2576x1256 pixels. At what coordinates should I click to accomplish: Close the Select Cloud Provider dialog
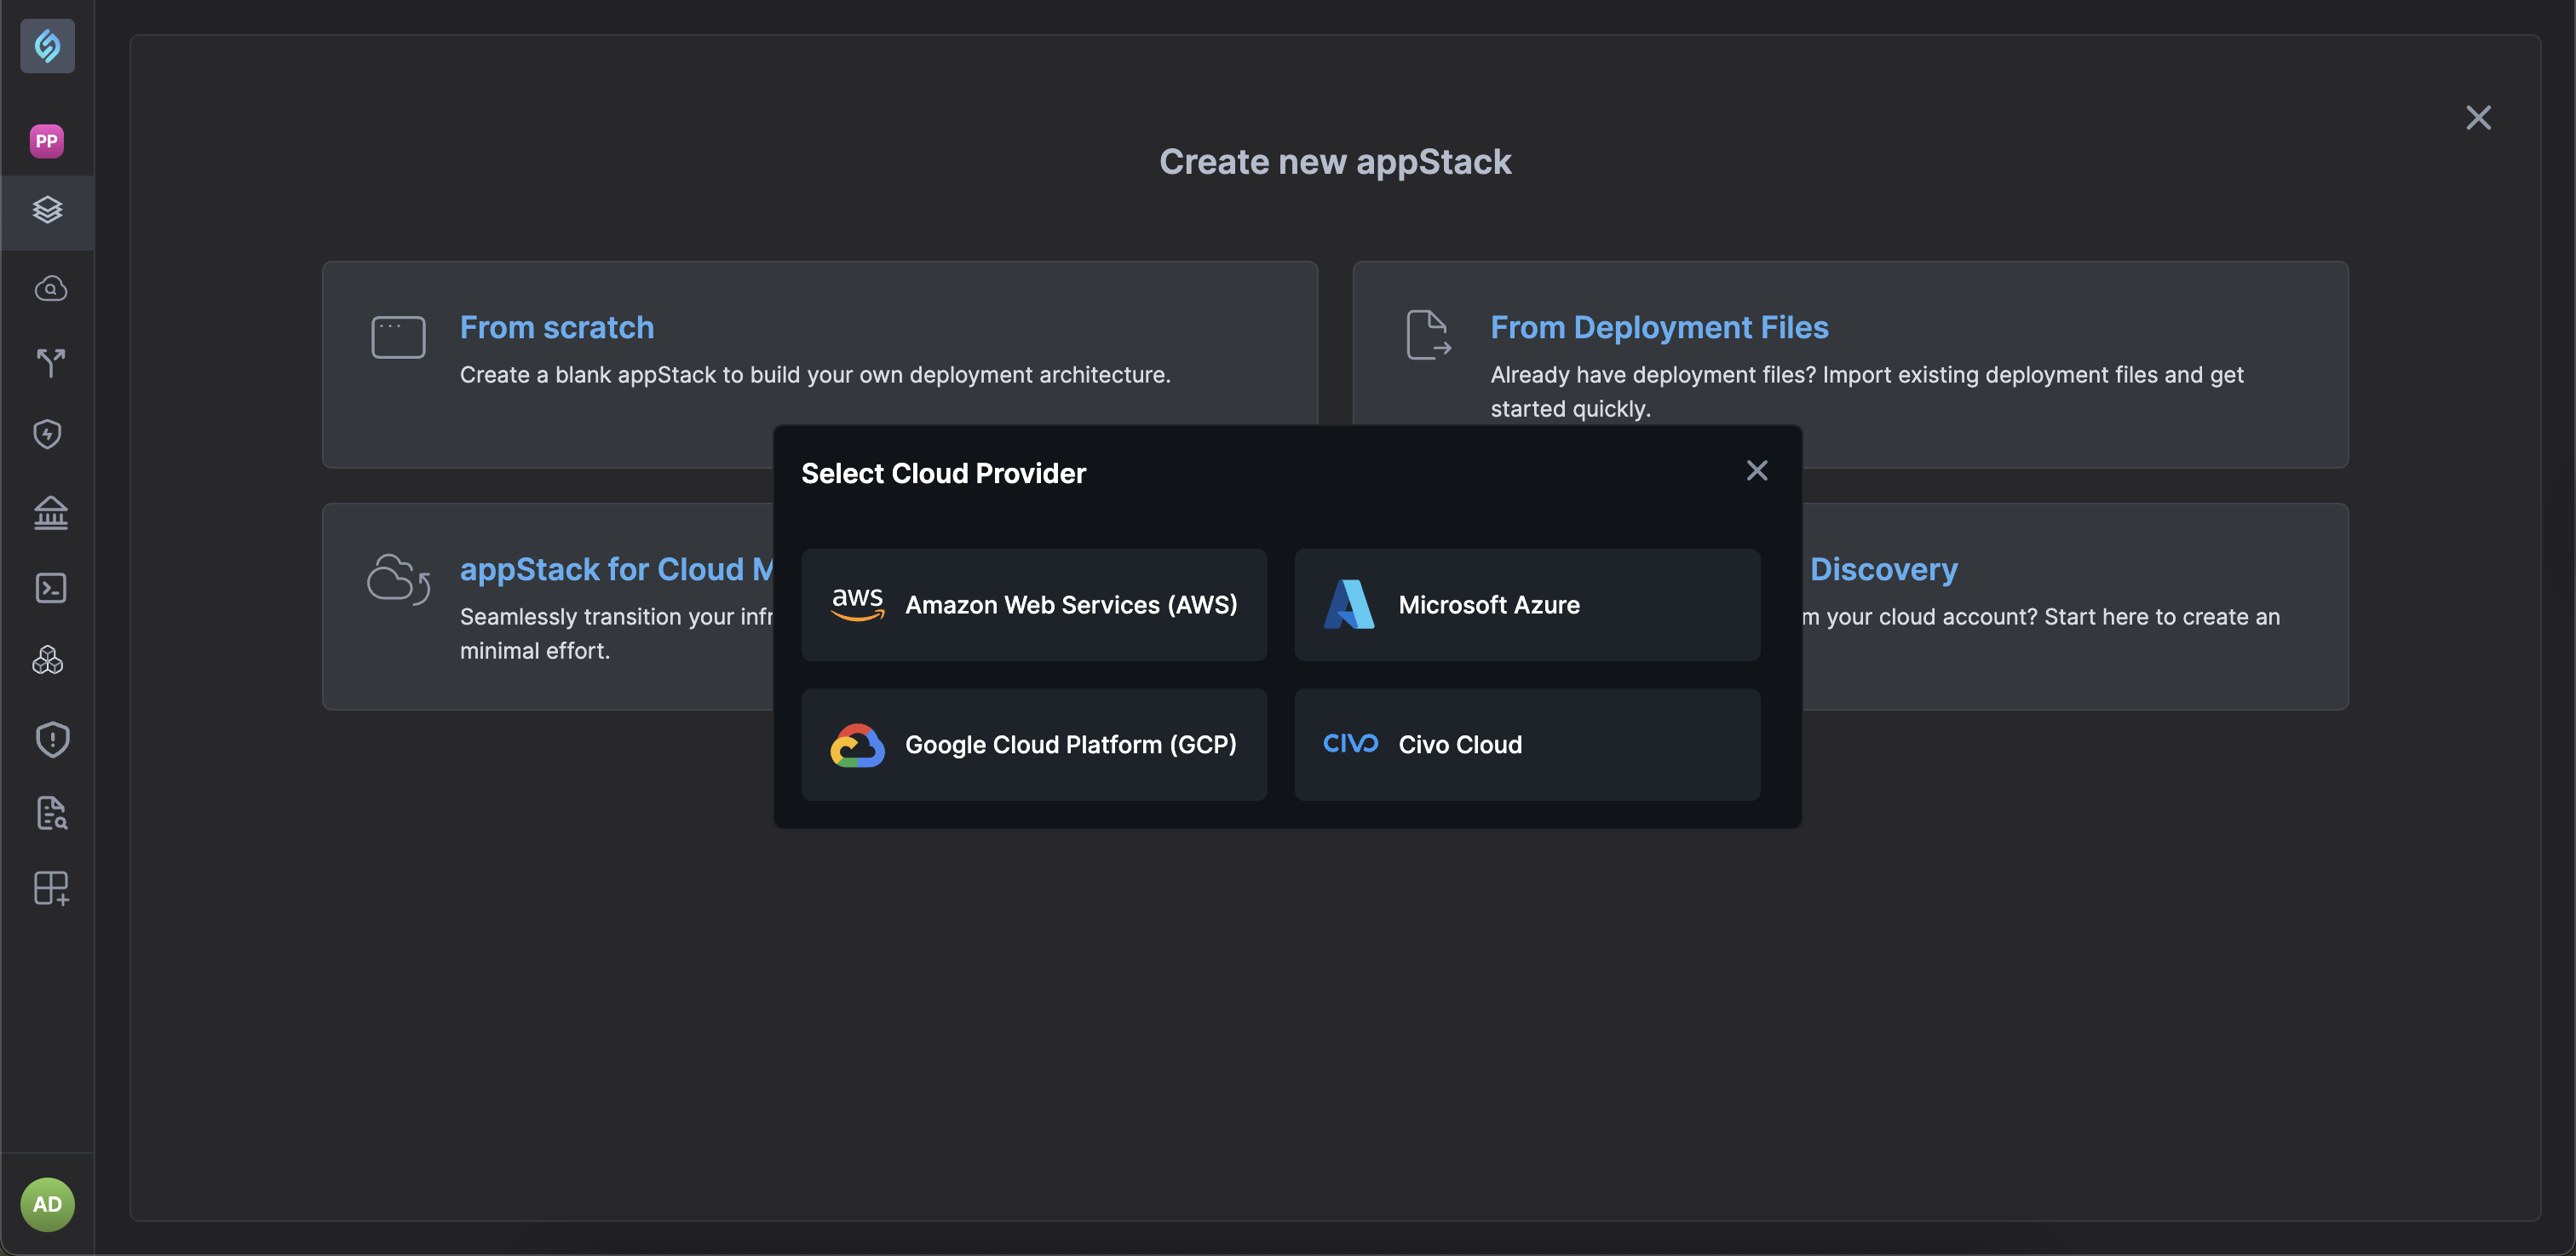point(1757,471)
